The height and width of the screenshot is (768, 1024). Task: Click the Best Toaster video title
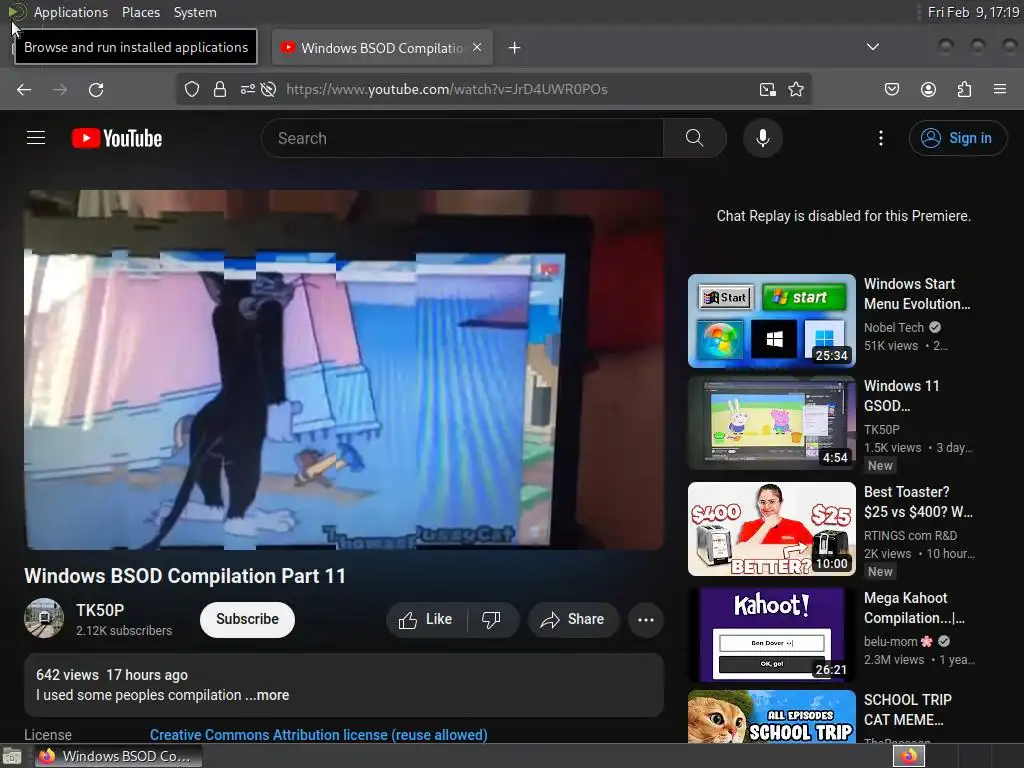[x=918, y=502]
